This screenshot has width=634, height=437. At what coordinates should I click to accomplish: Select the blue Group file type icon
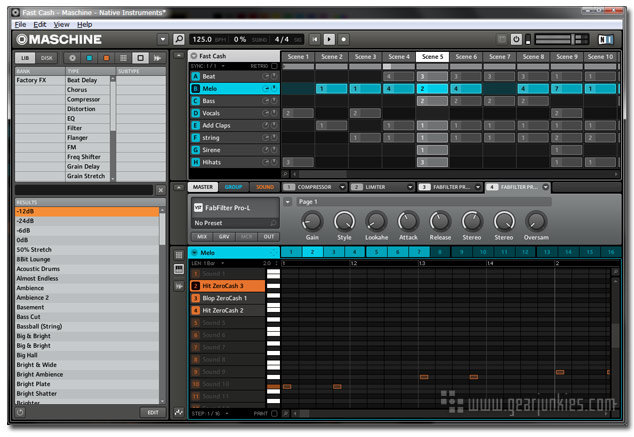point(90,58)
